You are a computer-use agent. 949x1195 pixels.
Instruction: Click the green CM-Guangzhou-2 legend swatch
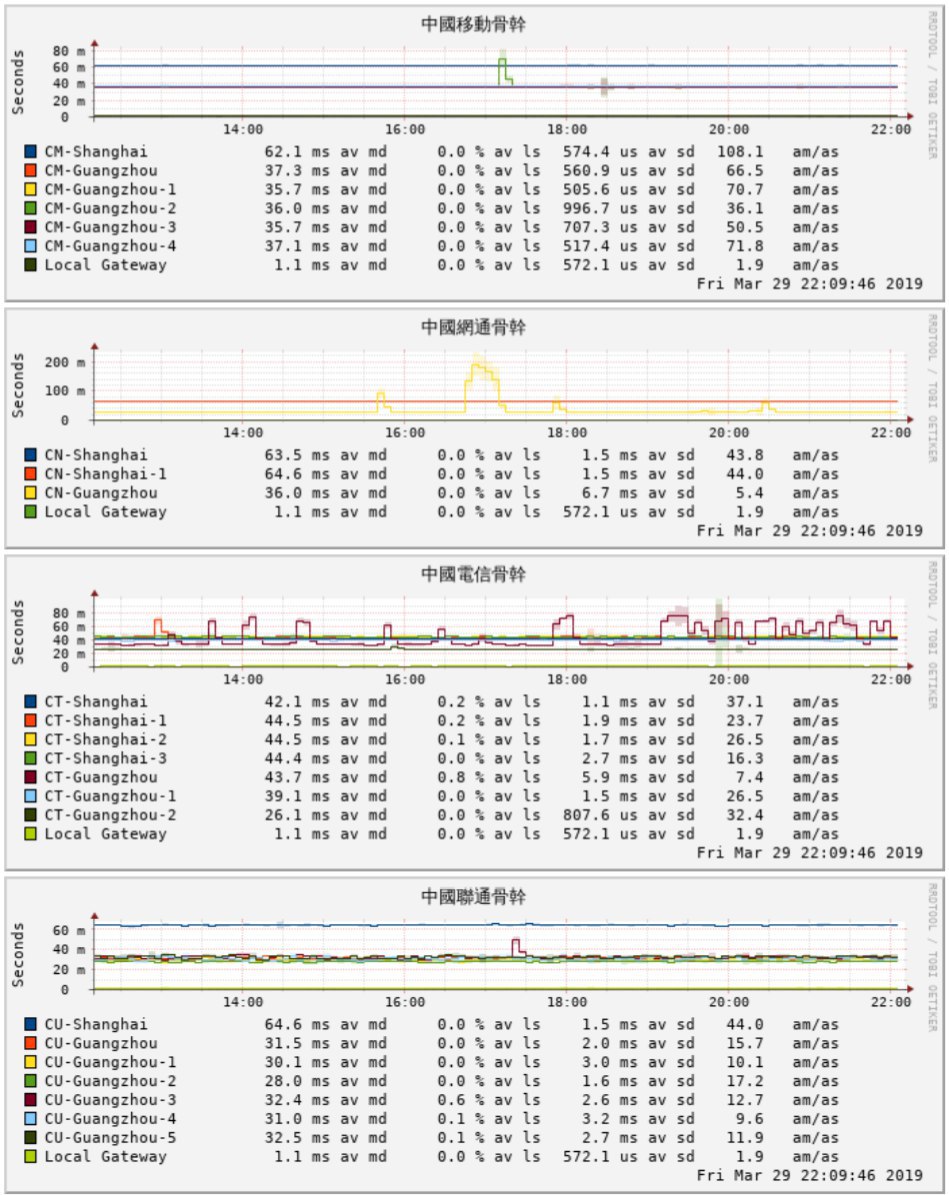point(30,208)
